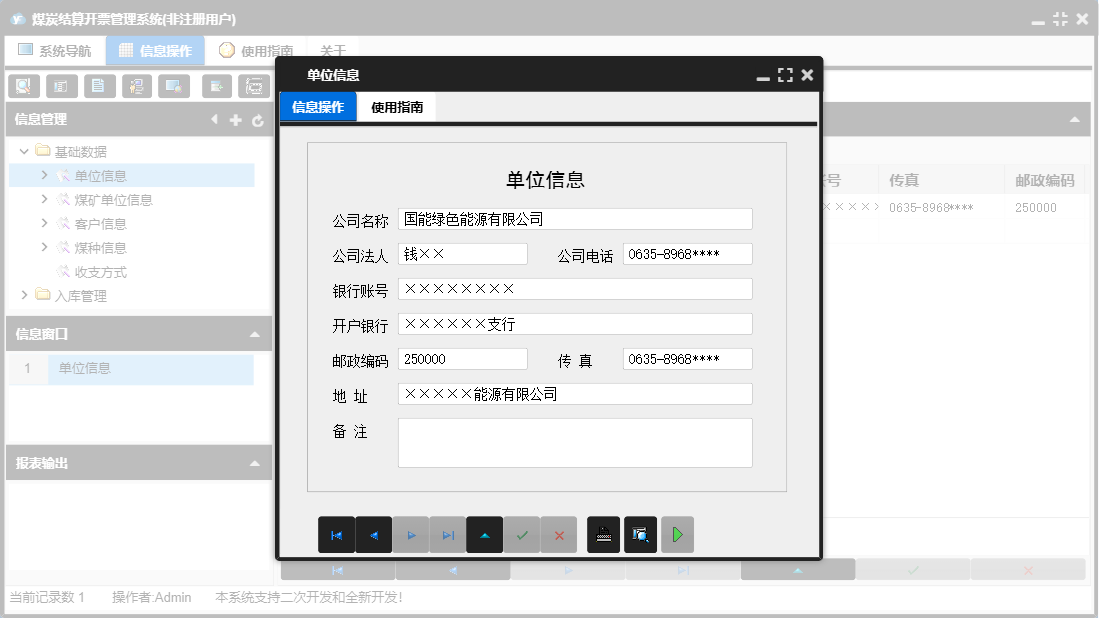Screen dimensions: 1099x618
Task: Confirm changes with the green check icon
Action: [522, 534]
